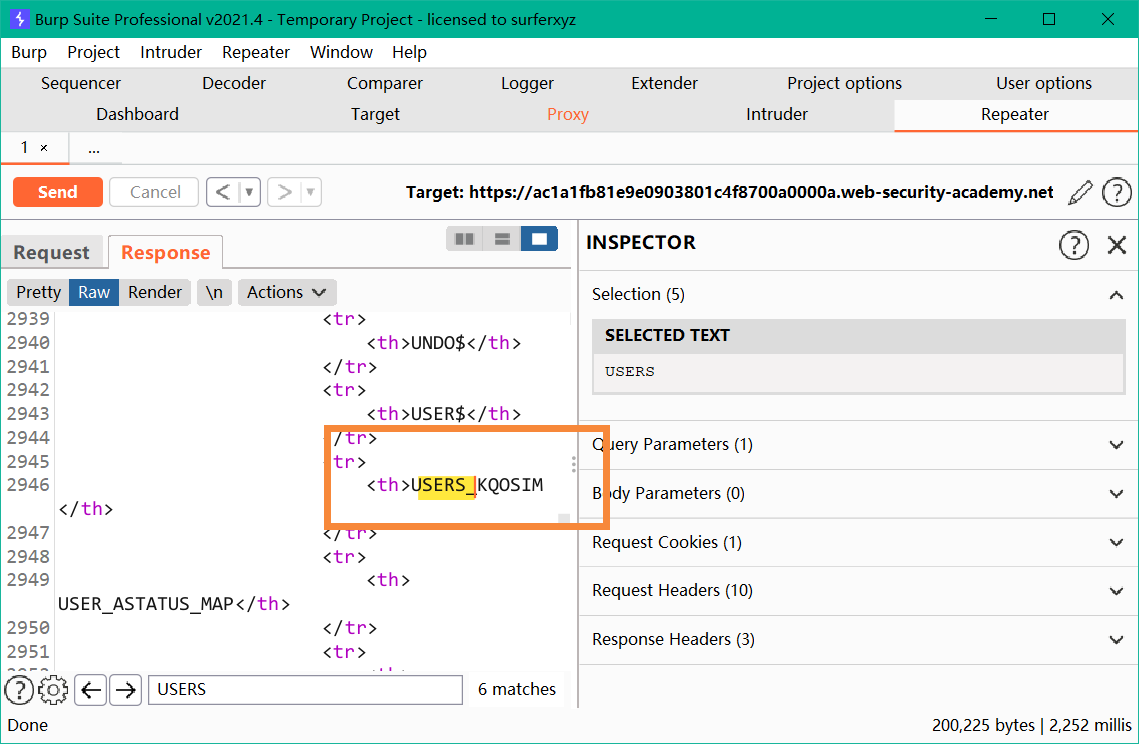Open search settings gear icon
The width and height of the screenshot is (1139, 744).
click(x=53, y=690)
